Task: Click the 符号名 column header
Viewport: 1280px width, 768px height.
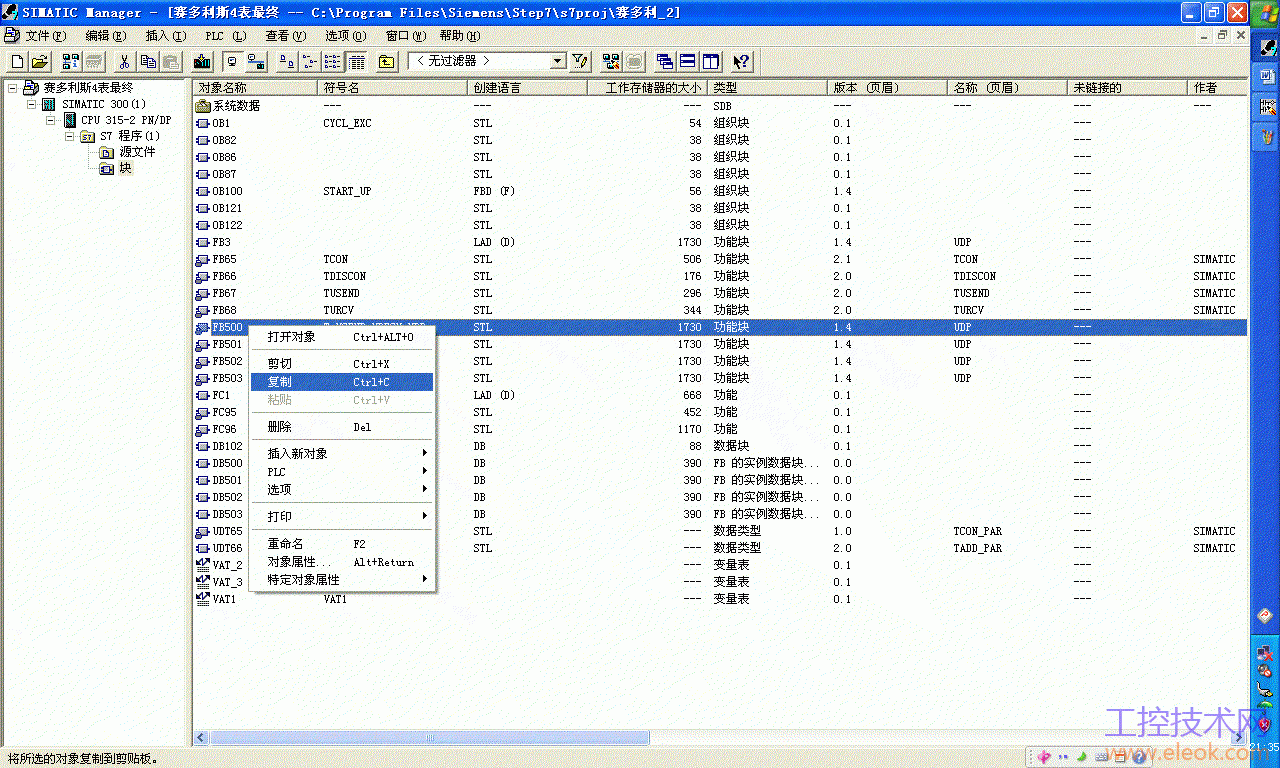Action: [394, 88]
